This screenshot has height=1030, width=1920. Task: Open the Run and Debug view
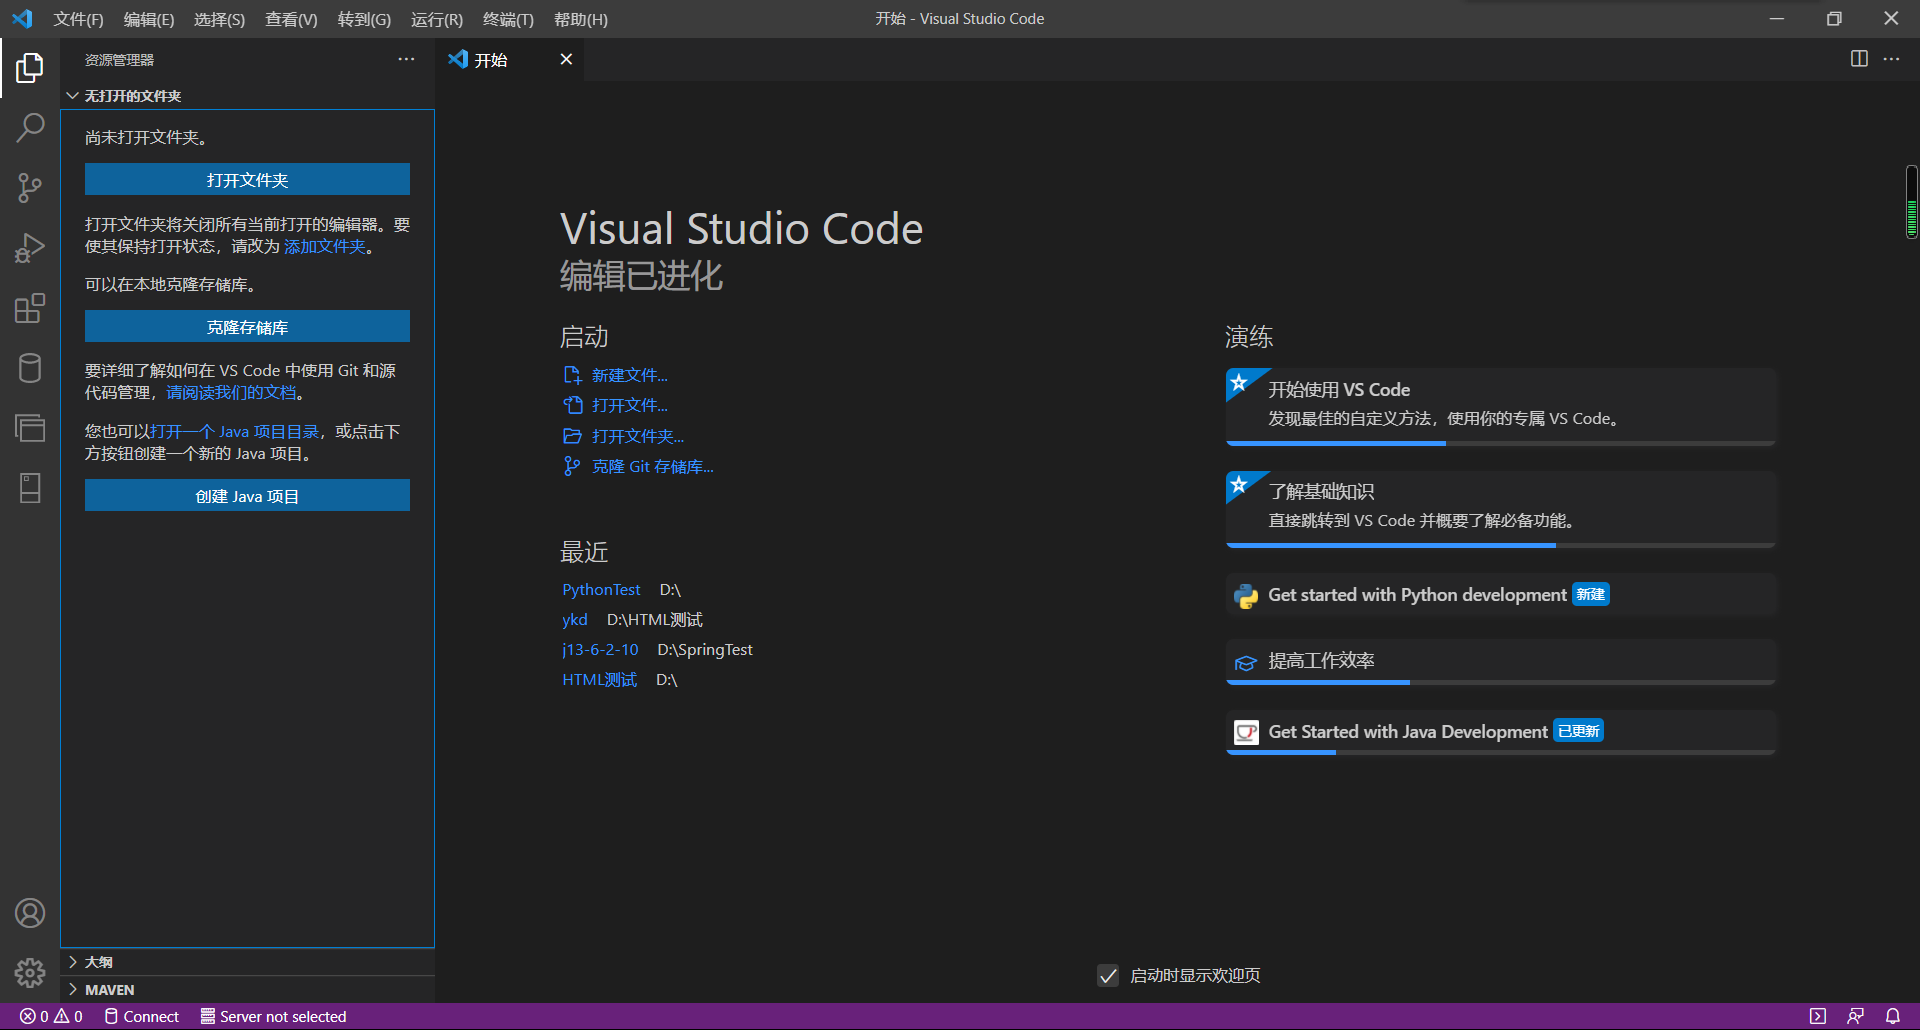tap(30, 248)
